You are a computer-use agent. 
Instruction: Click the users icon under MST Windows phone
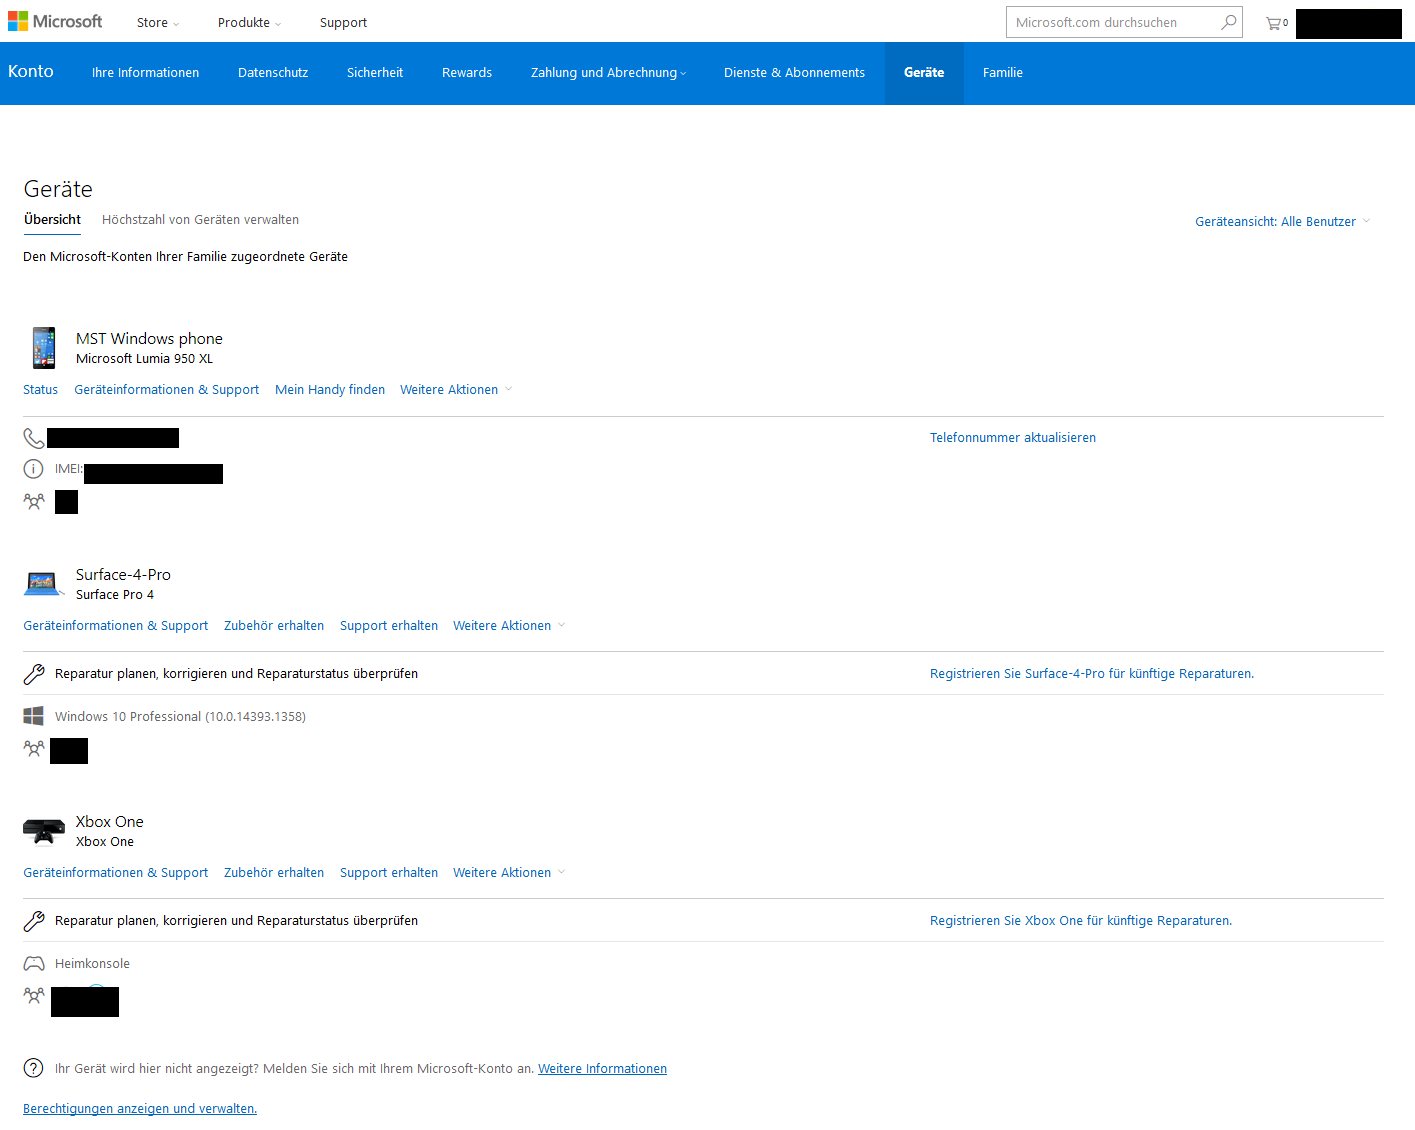tap(34, 501)
